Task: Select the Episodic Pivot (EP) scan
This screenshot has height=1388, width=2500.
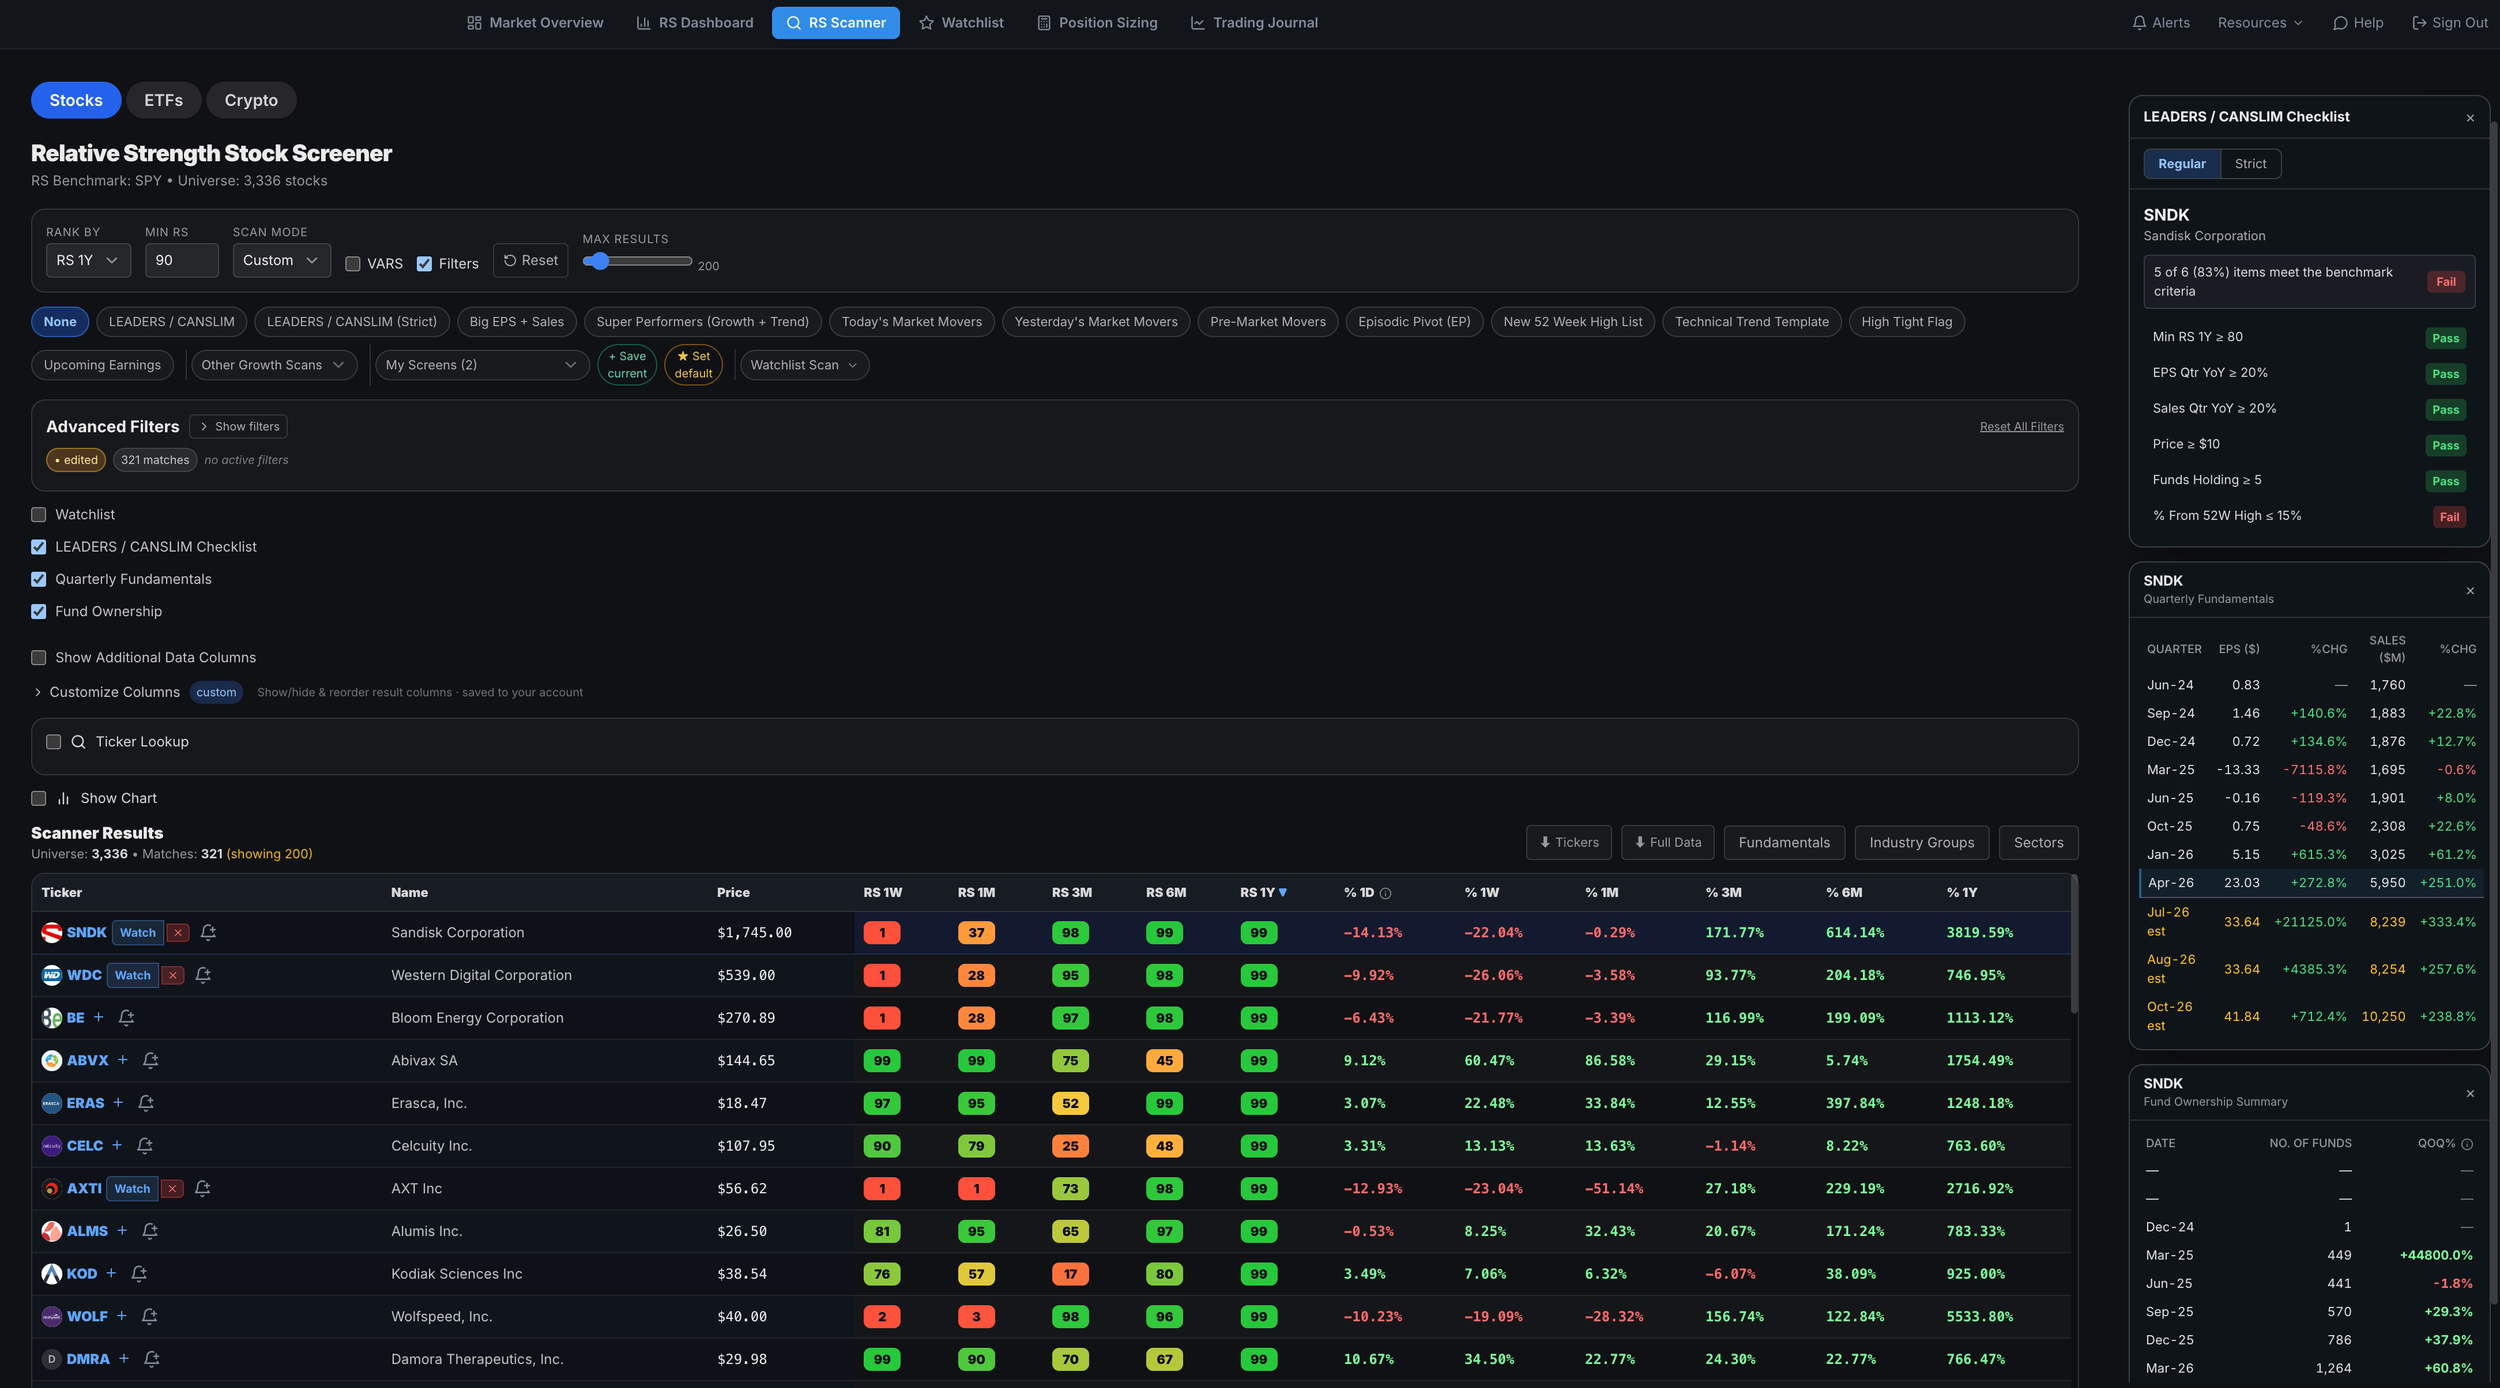Action: [1414, 321]
